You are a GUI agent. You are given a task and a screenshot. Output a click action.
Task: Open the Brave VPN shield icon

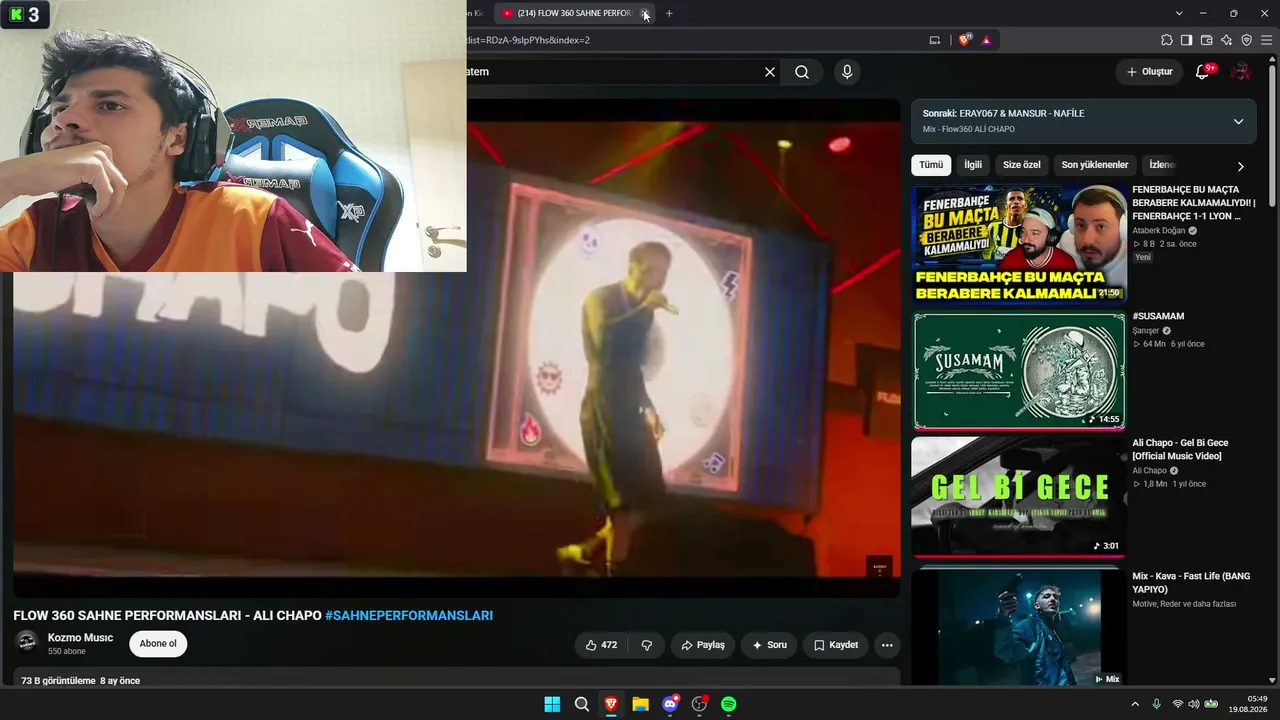tap(1247, 40)
